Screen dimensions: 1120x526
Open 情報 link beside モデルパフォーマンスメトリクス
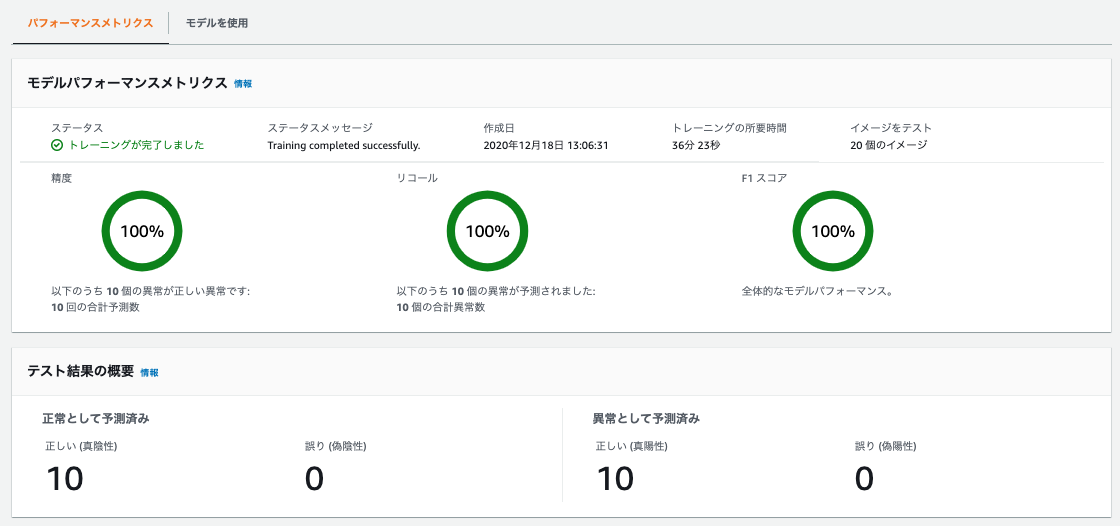(x=243, y=84)
